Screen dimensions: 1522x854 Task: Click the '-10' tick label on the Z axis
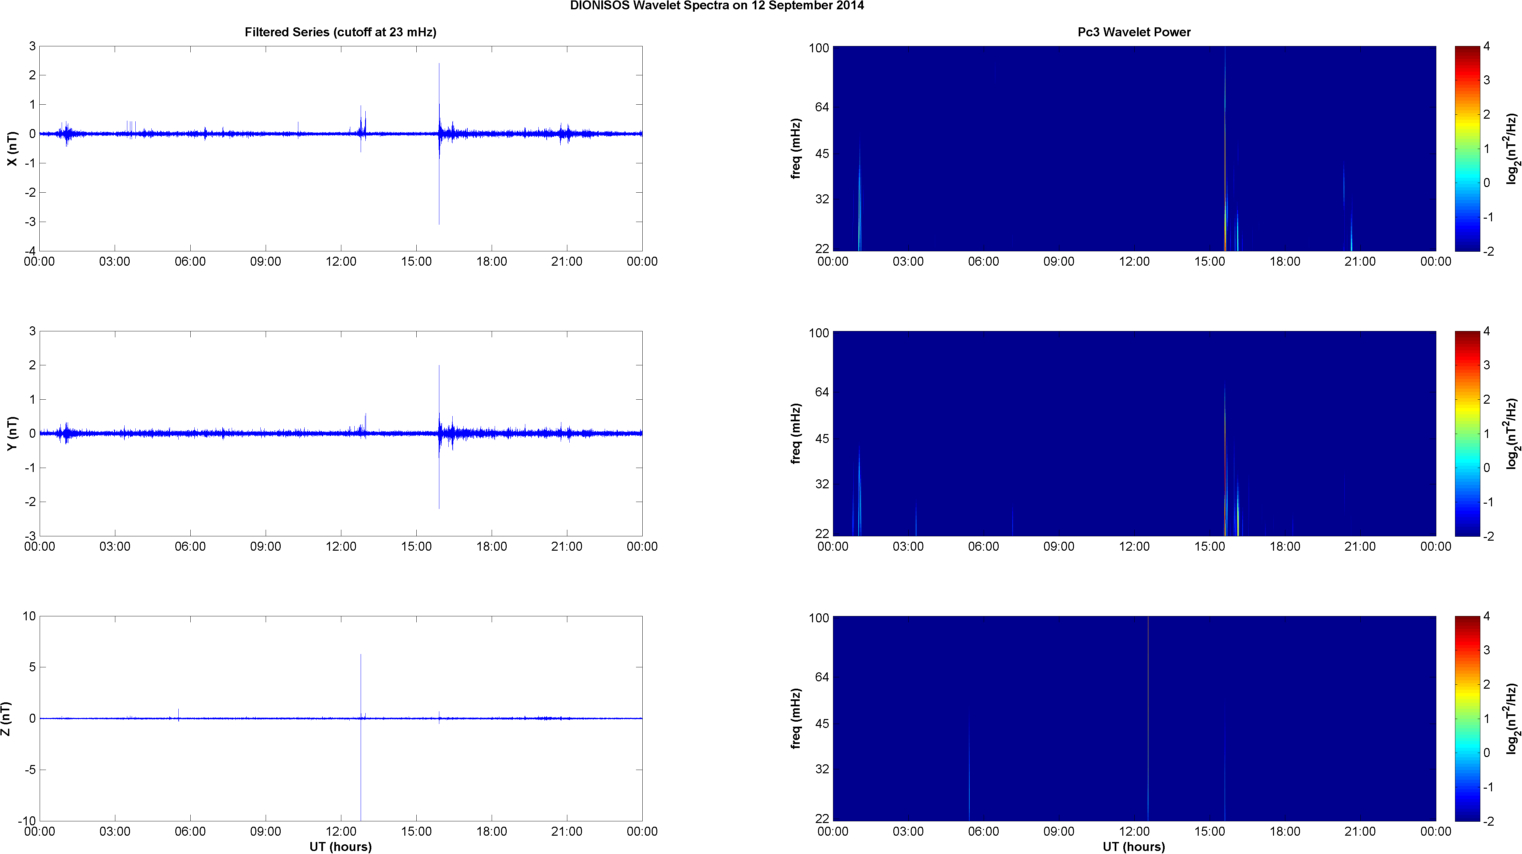(x=27, y=822)
